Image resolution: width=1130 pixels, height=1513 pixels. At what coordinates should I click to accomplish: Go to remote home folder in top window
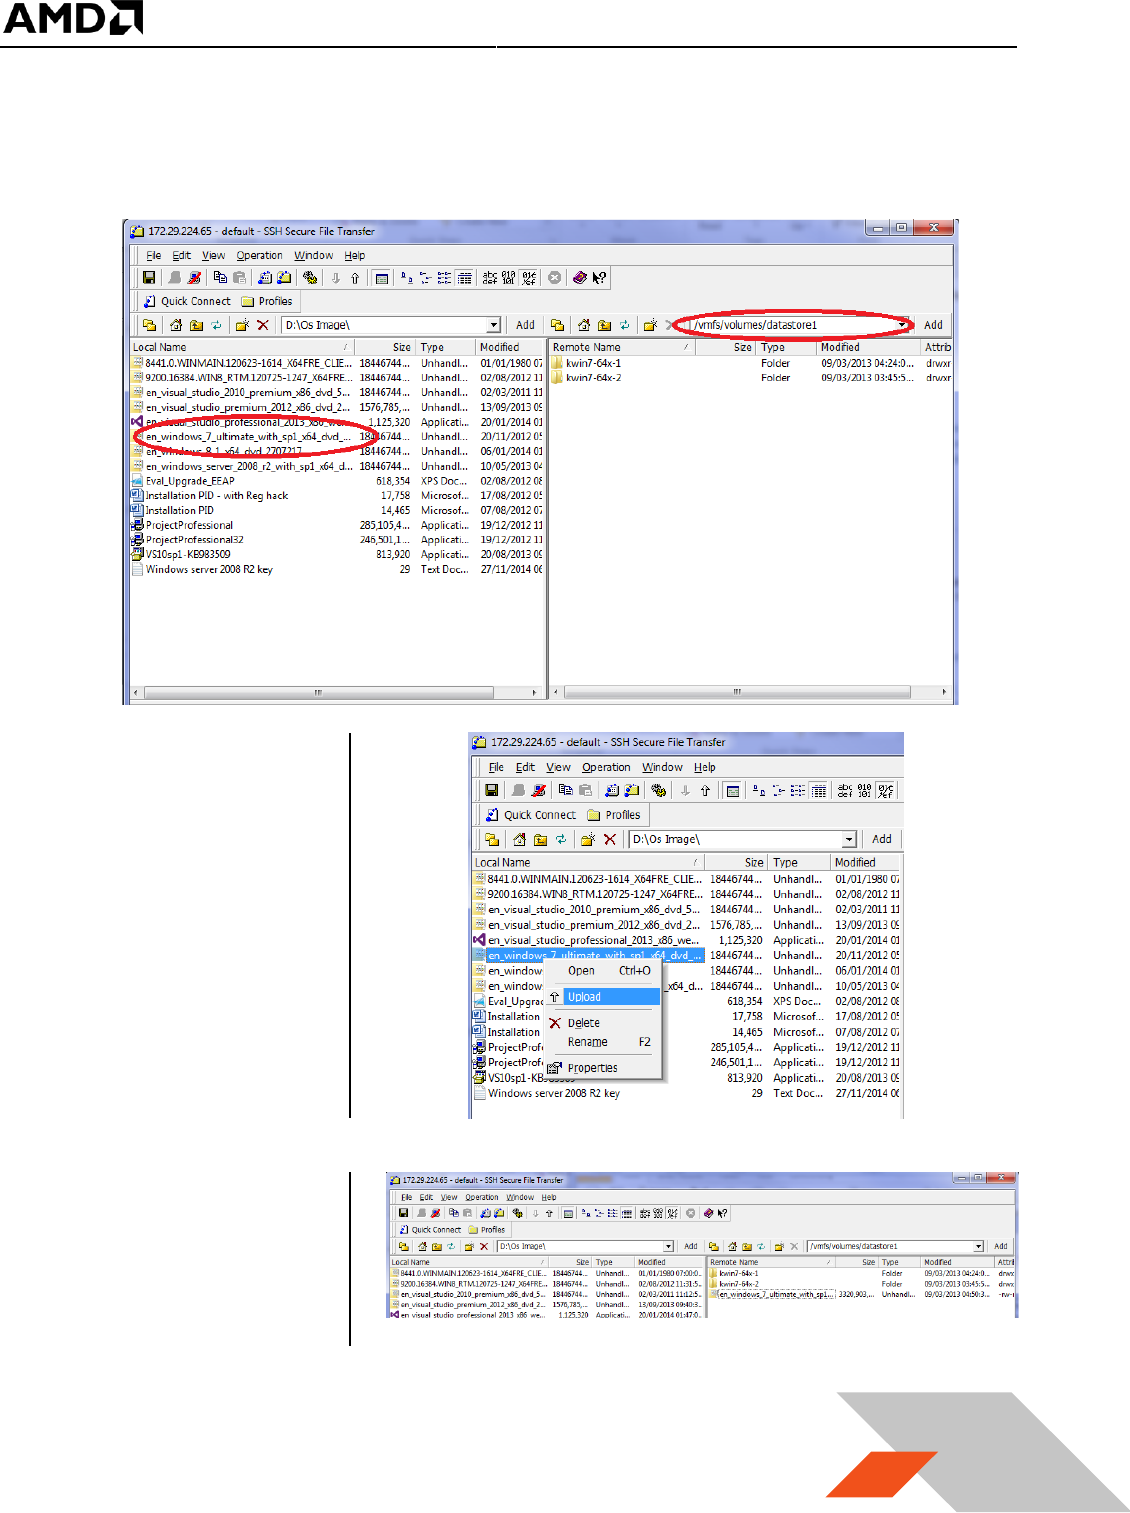(x=584, y=325)
